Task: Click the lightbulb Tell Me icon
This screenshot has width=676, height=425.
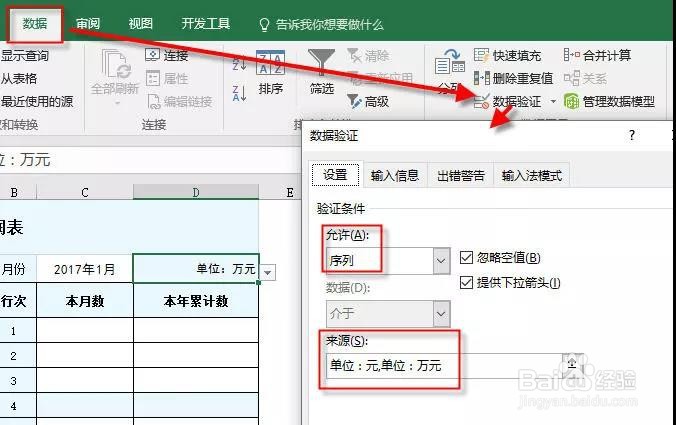Action: (264, 25)
